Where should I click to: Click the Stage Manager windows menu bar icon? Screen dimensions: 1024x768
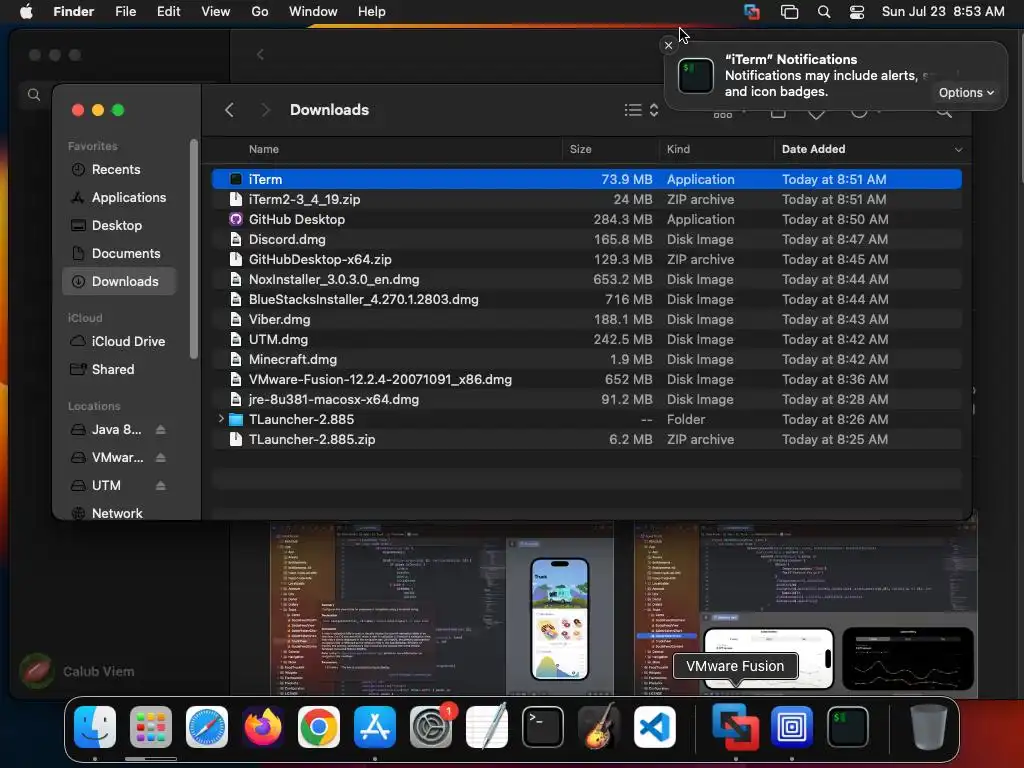[789, 12]
